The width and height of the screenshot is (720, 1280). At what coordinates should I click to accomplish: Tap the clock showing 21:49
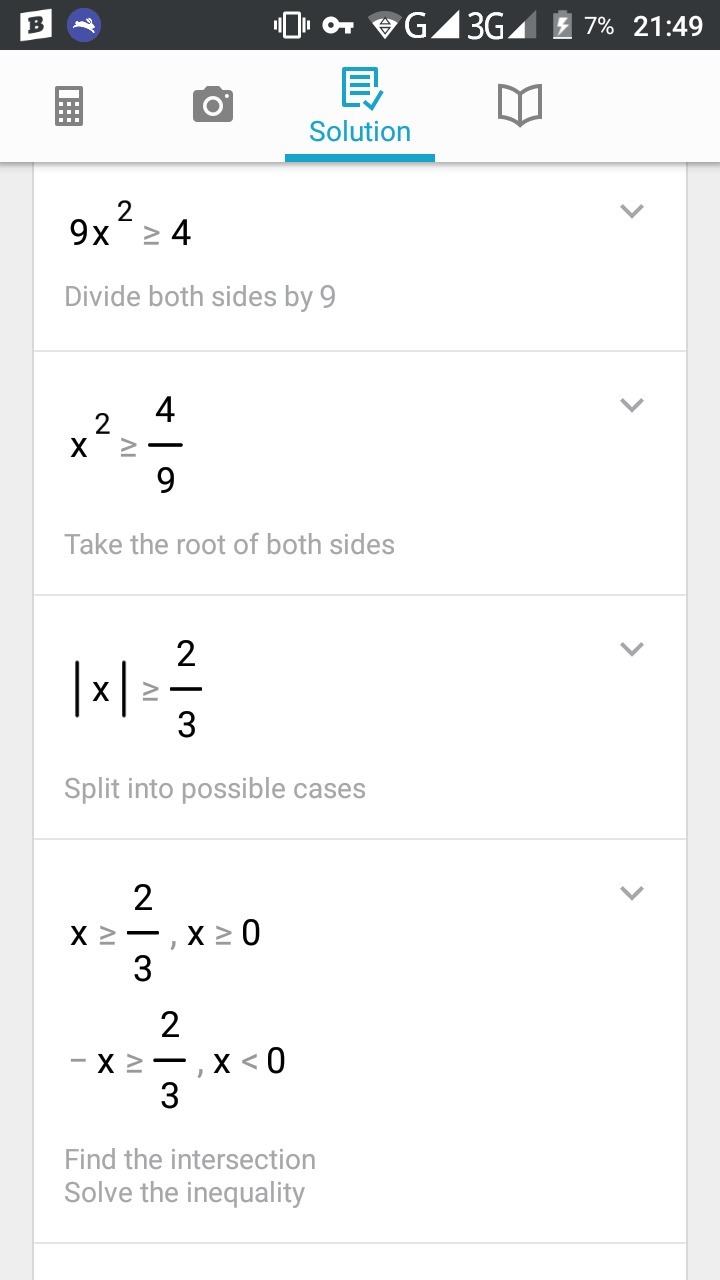point(668,25)
